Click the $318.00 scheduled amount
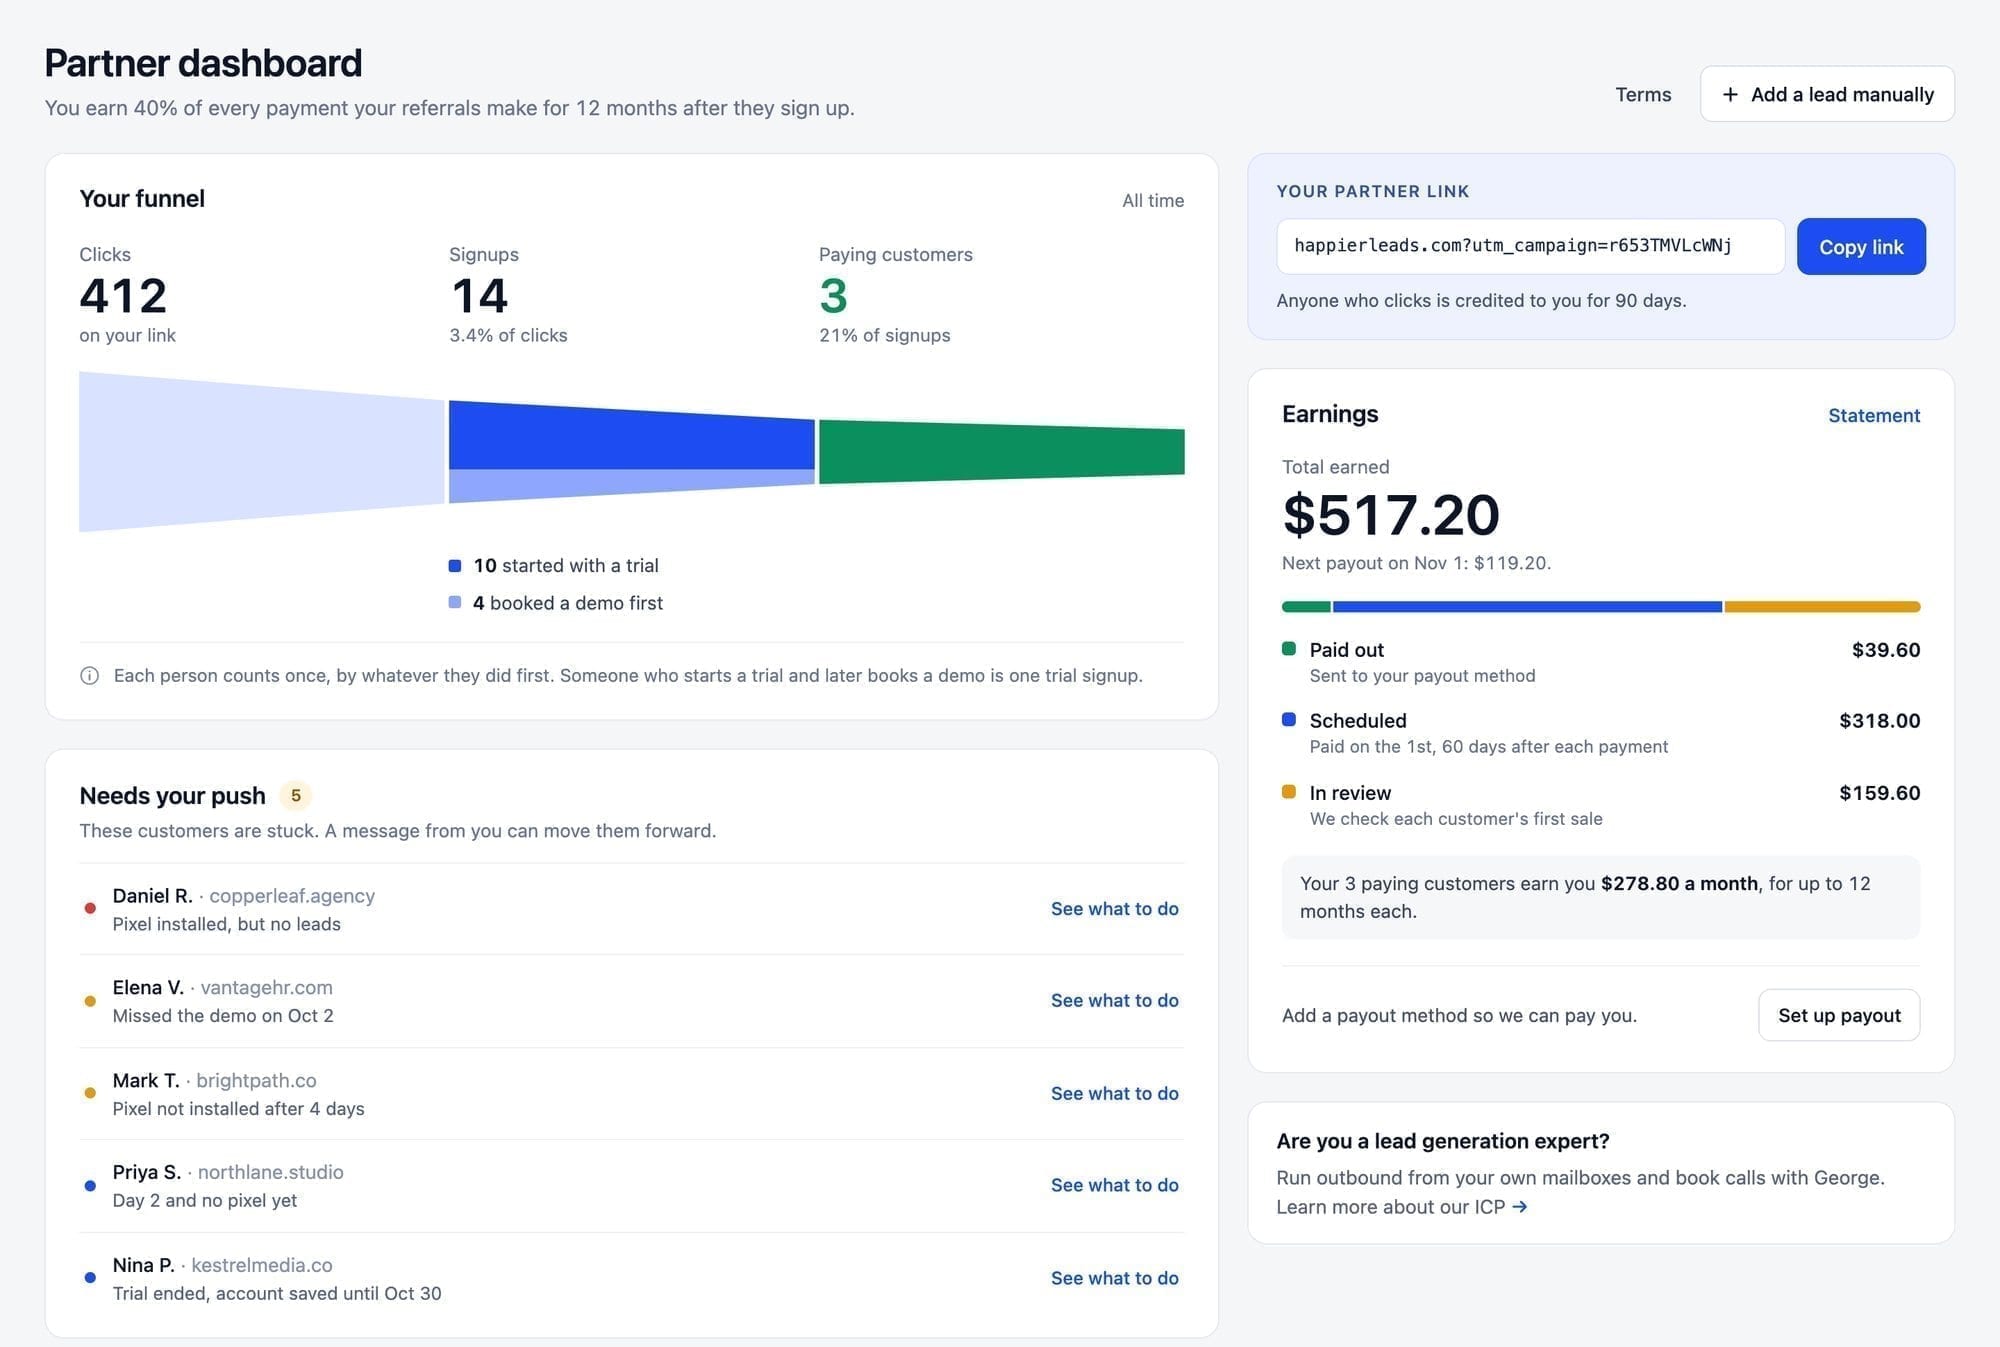Image resolution: width=2000 pixels, height=1347 pixels. click(x=1879, y=721)
